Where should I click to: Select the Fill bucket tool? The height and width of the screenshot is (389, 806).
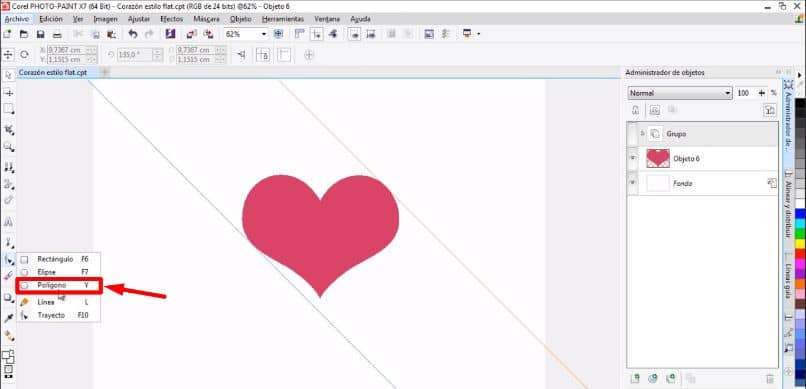point(8,336)
